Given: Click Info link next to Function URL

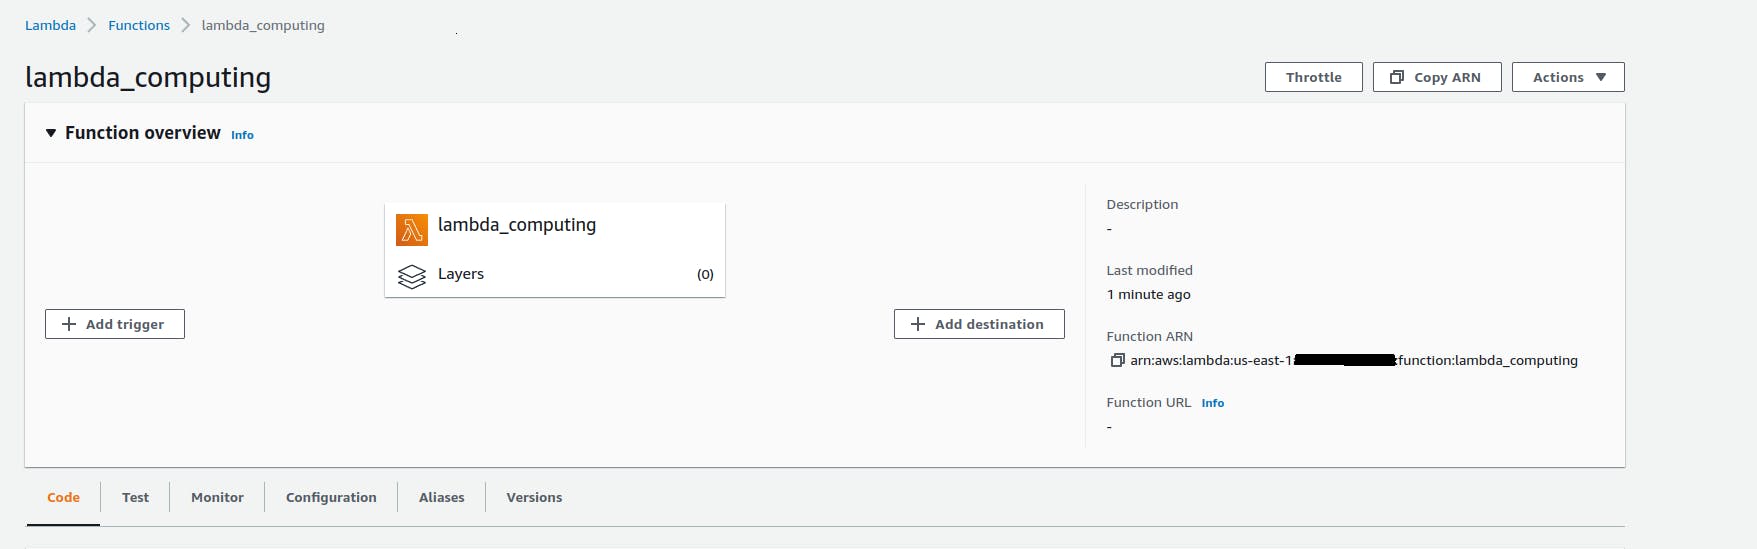Looking at the screenshot, I should (1212, 403).
